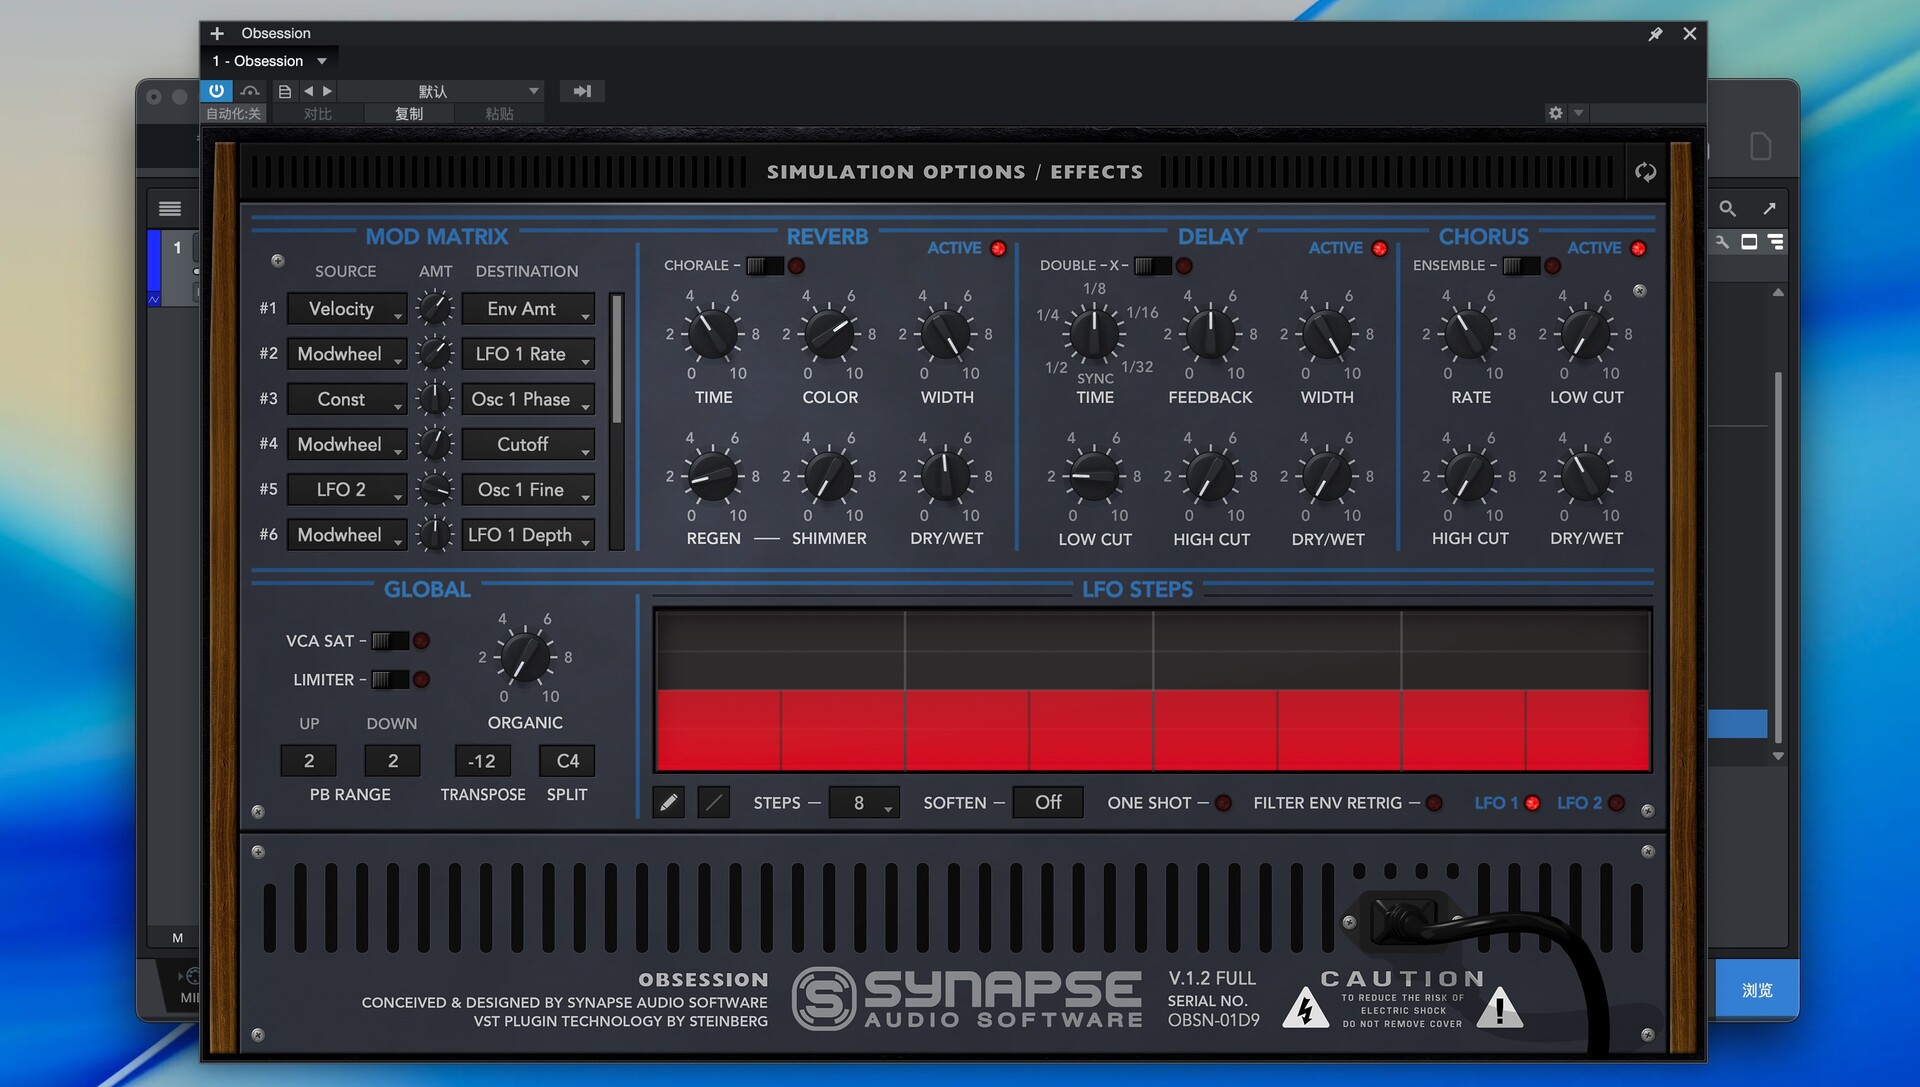Image resolution: width=1920 pixels, height=1087 pixels.
Task: Toggle the Reverb ACTIVE red LED
Action: coord(998,248)
